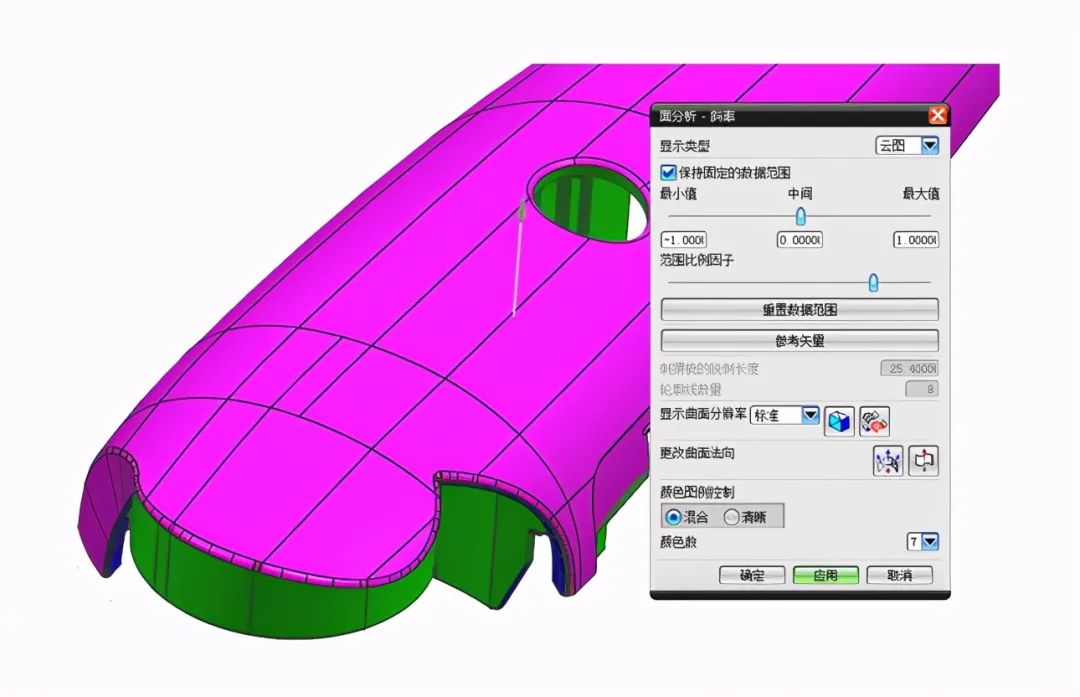
Task: Click the middle value field showing 0.0000
Action: [x=800, y=240]
